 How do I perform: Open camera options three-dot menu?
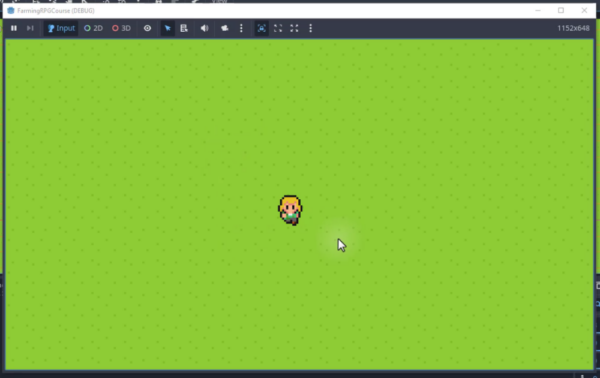(241, 28)
